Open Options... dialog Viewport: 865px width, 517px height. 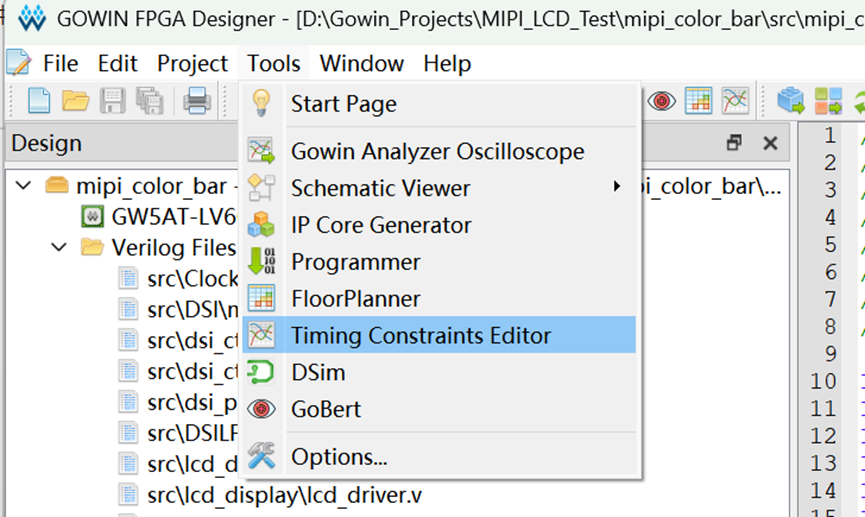click(x=439, y=457)
